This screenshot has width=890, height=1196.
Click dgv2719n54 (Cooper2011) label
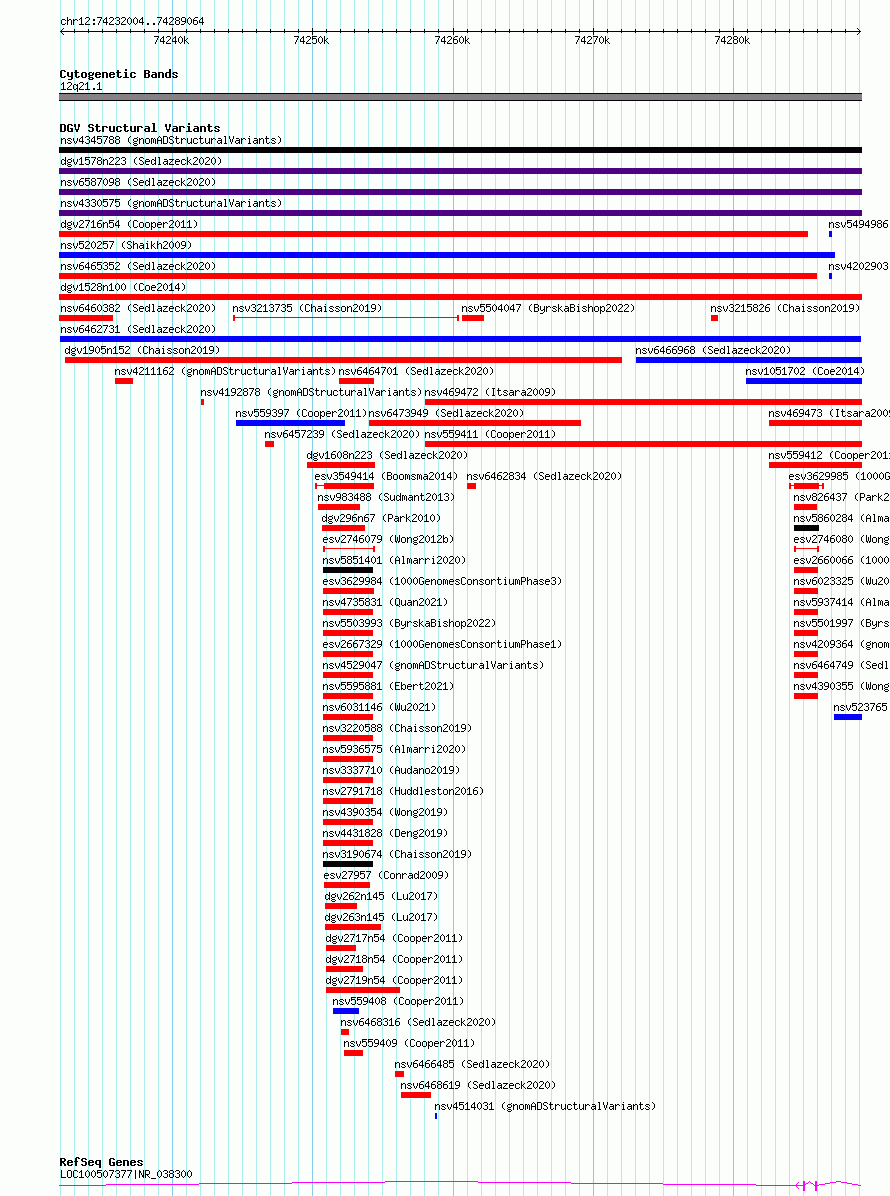coord(394,981)
